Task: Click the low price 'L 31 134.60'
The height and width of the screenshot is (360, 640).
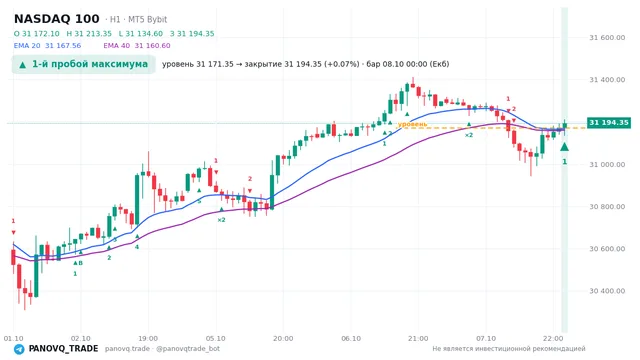Action: tap(141, 34)
